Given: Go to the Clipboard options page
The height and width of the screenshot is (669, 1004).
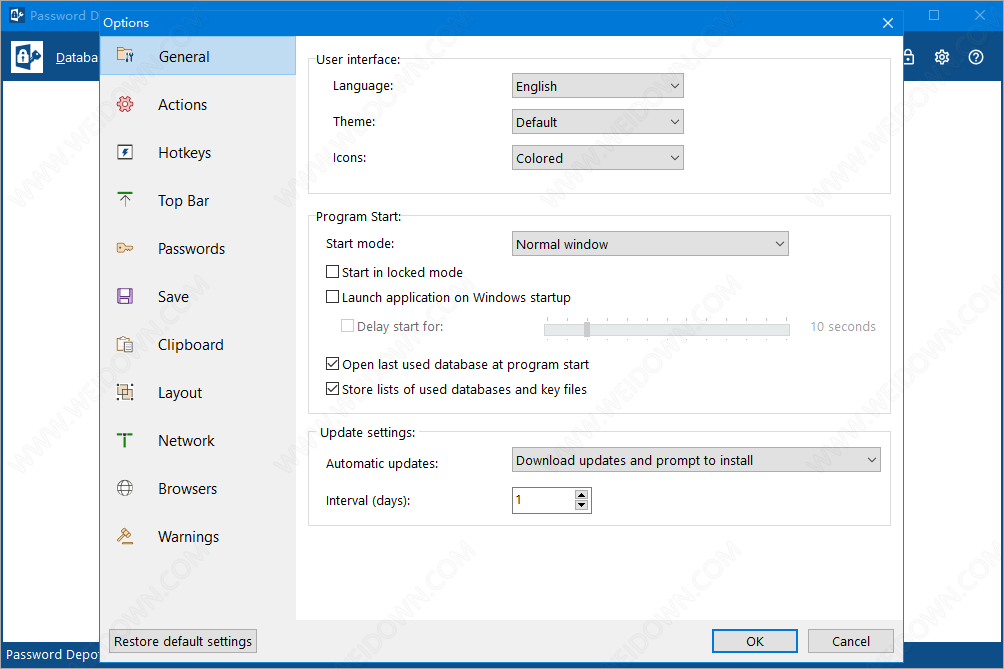Looking at the screenshot, I should point(198,344).
